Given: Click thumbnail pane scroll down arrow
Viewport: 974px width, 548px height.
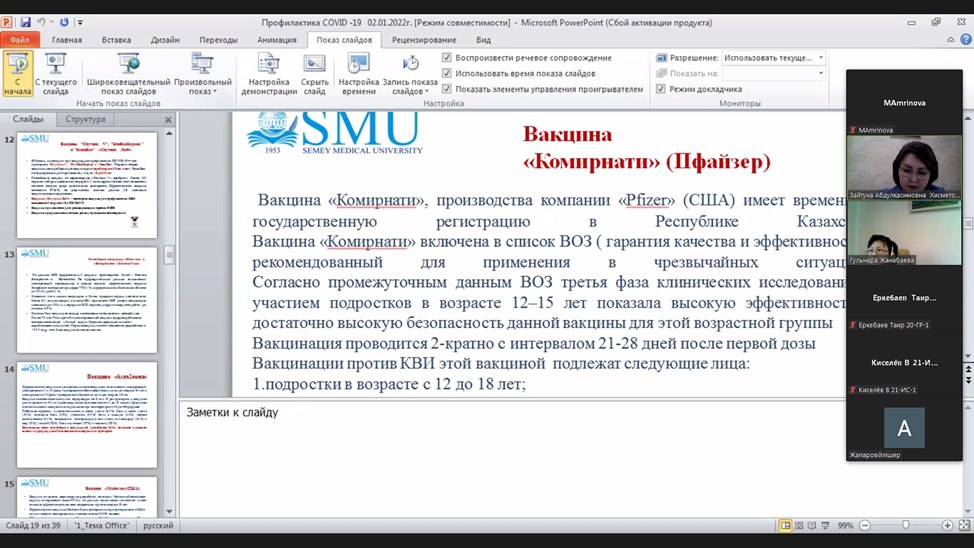Looking at the screenshot, I should (169, 512).
